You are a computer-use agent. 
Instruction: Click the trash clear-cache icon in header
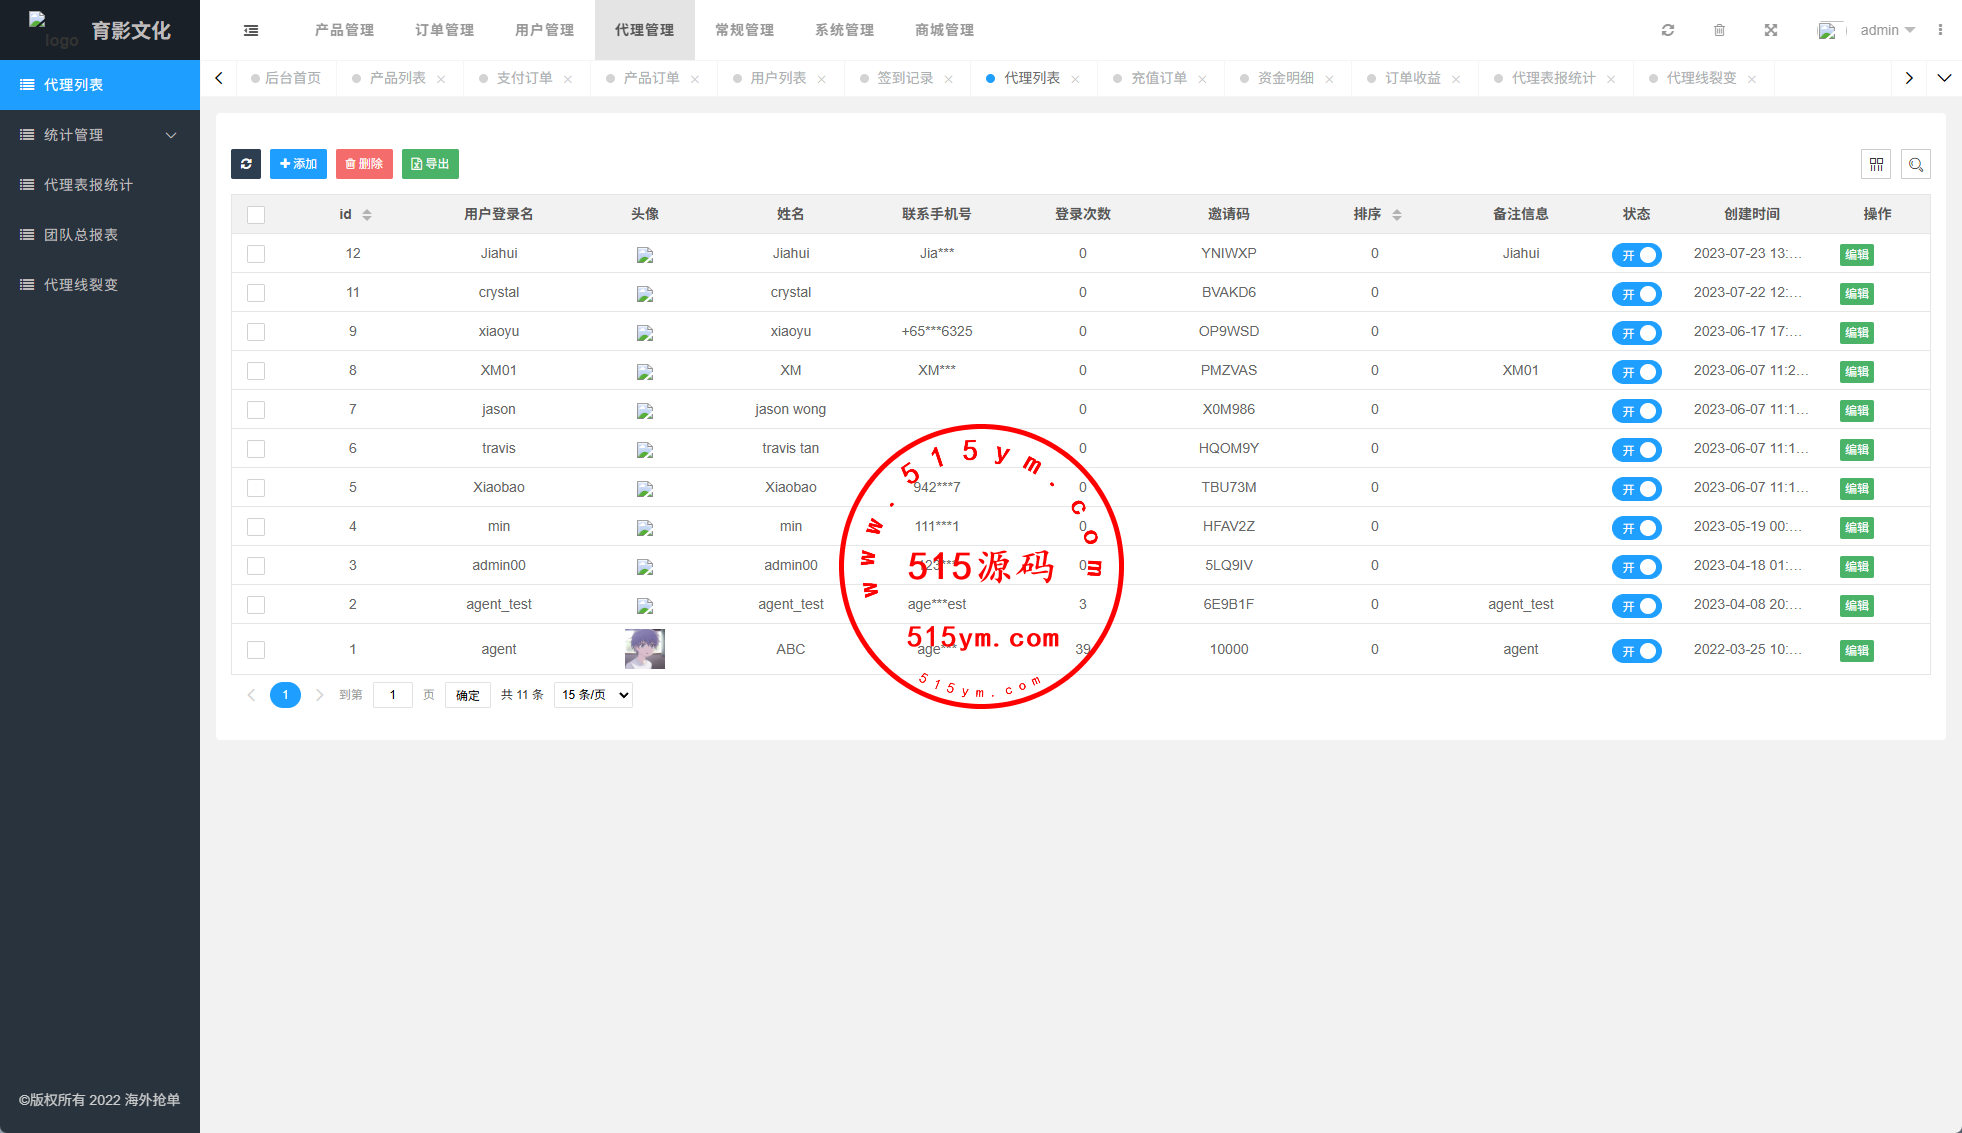(x=1719, y=30)
